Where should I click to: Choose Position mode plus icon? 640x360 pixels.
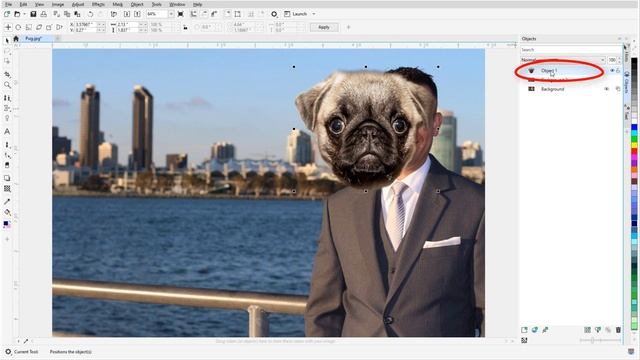click(x=8, y=27)
